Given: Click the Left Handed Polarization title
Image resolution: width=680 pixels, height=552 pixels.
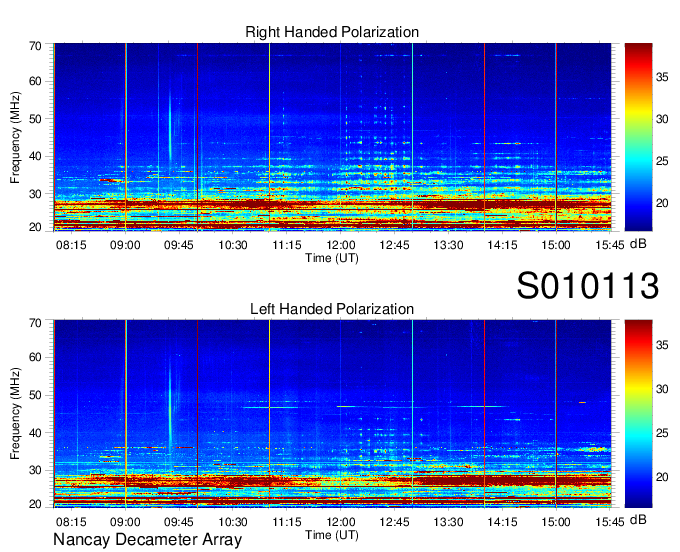Looking at the screenshot, I should 332,309.
